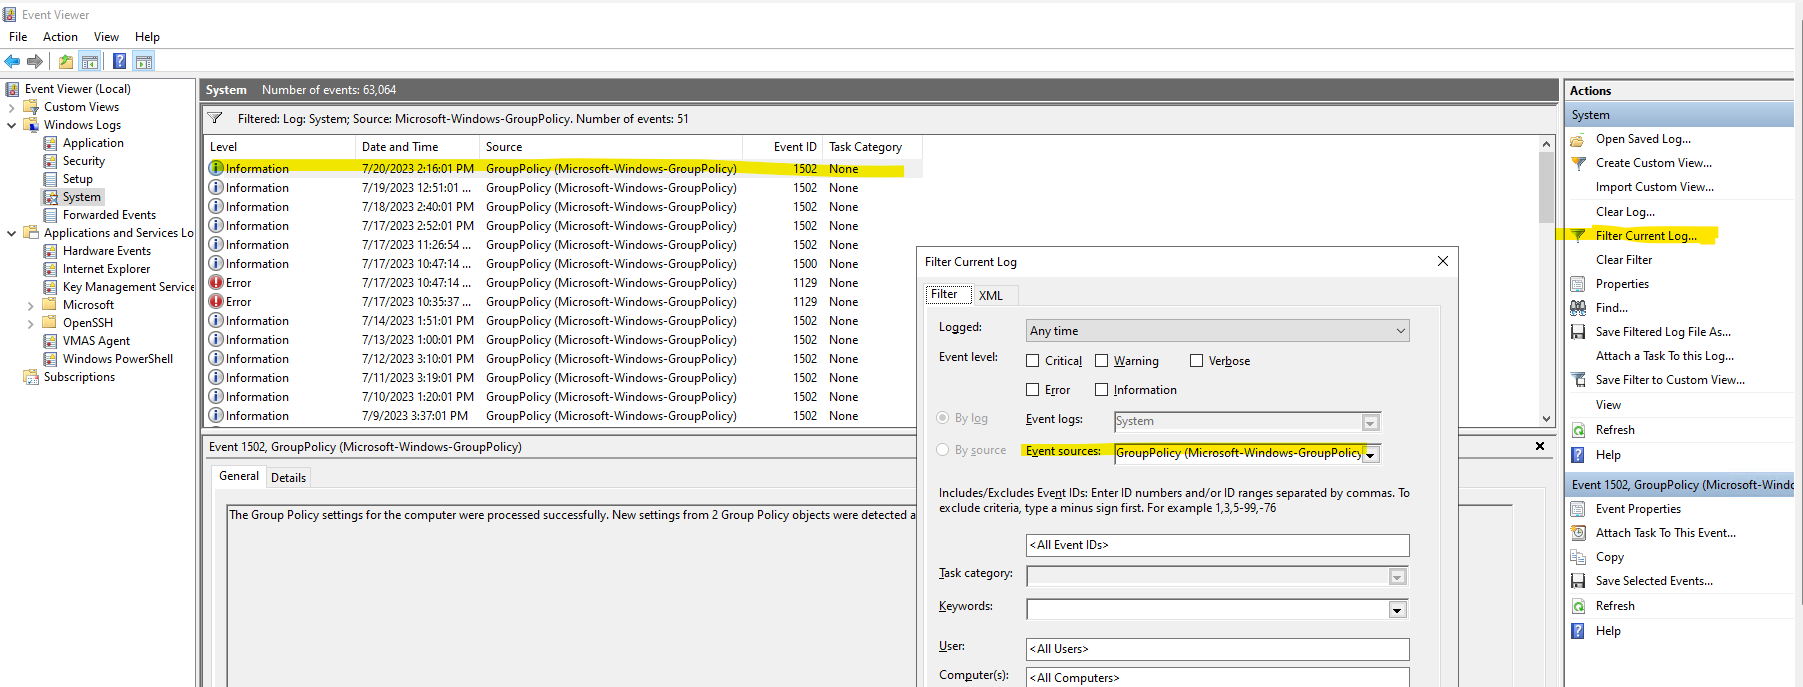This screenshot has height=687, width=1803.
Task: Tick the Critical event level checkbox
Action: [x=1033, y=361]
